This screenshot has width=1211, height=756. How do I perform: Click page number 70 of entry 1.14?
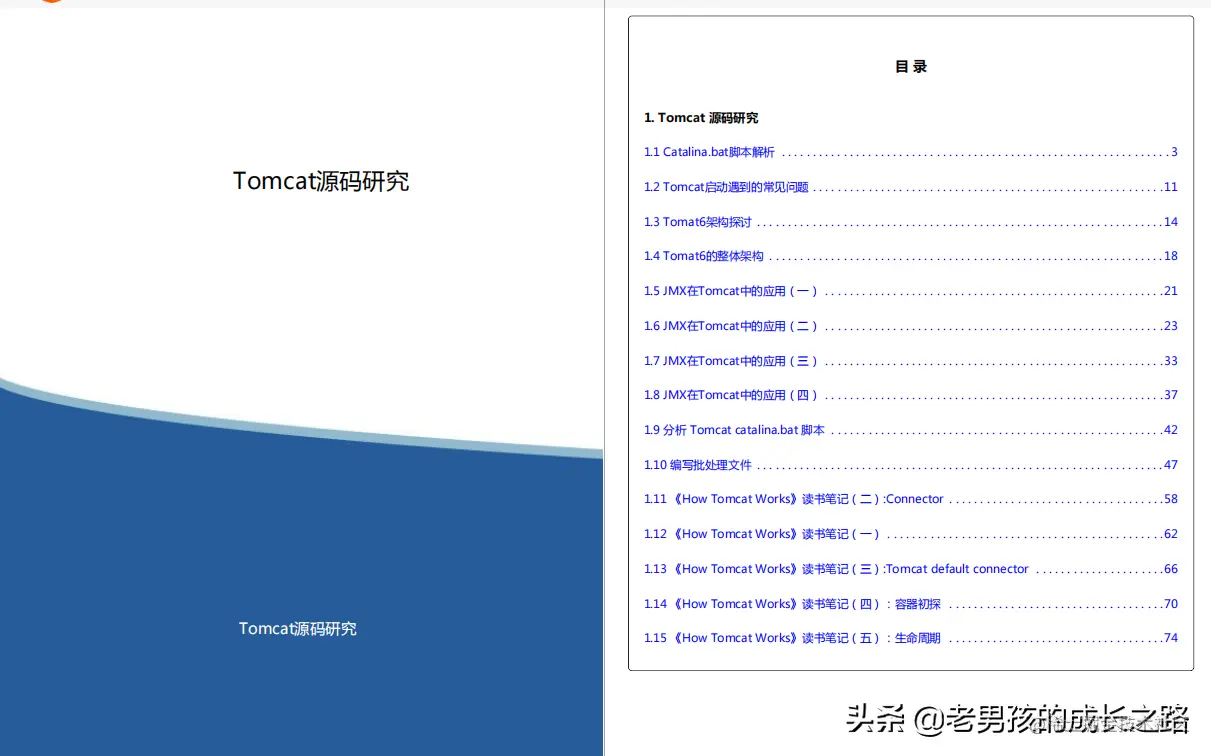pyautogui.click(x=1171, y=604)
